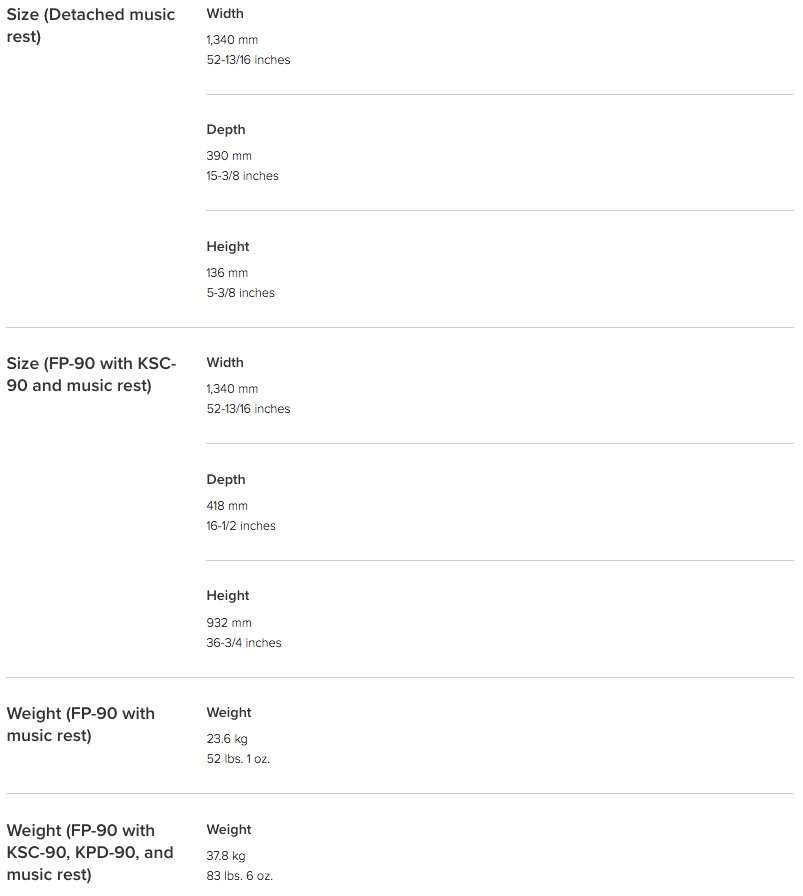
Task: Click the Height label above 932 mm
Action: tap(227, 595)
